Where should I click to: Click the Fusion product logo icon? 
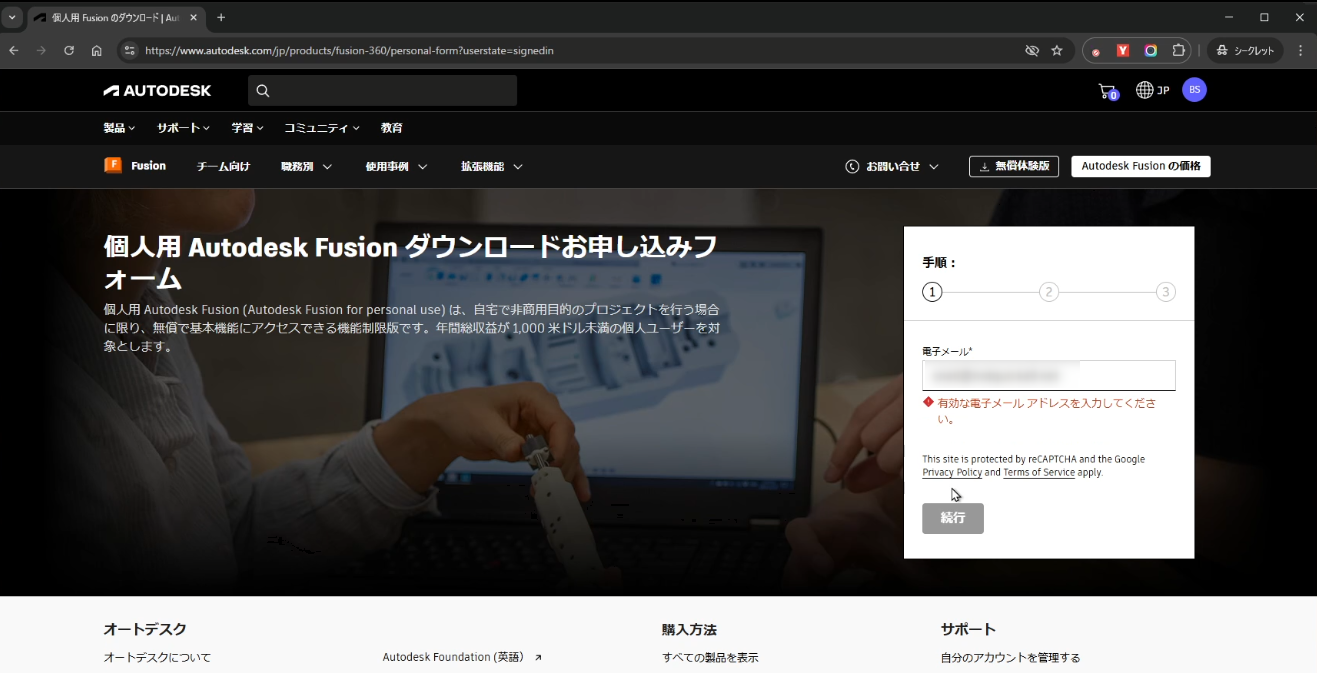(x=113, y=166)
